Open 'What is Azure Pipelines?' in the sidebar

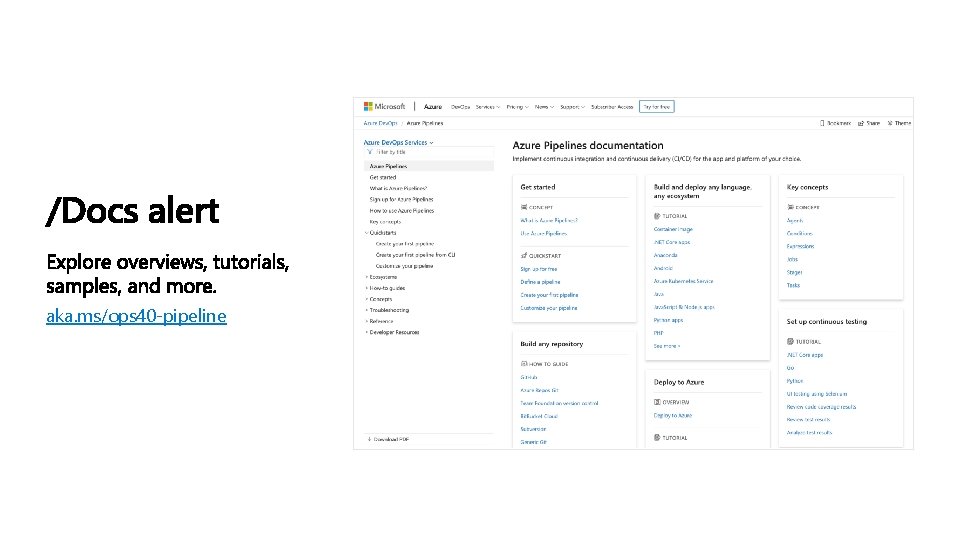[398, 188]
